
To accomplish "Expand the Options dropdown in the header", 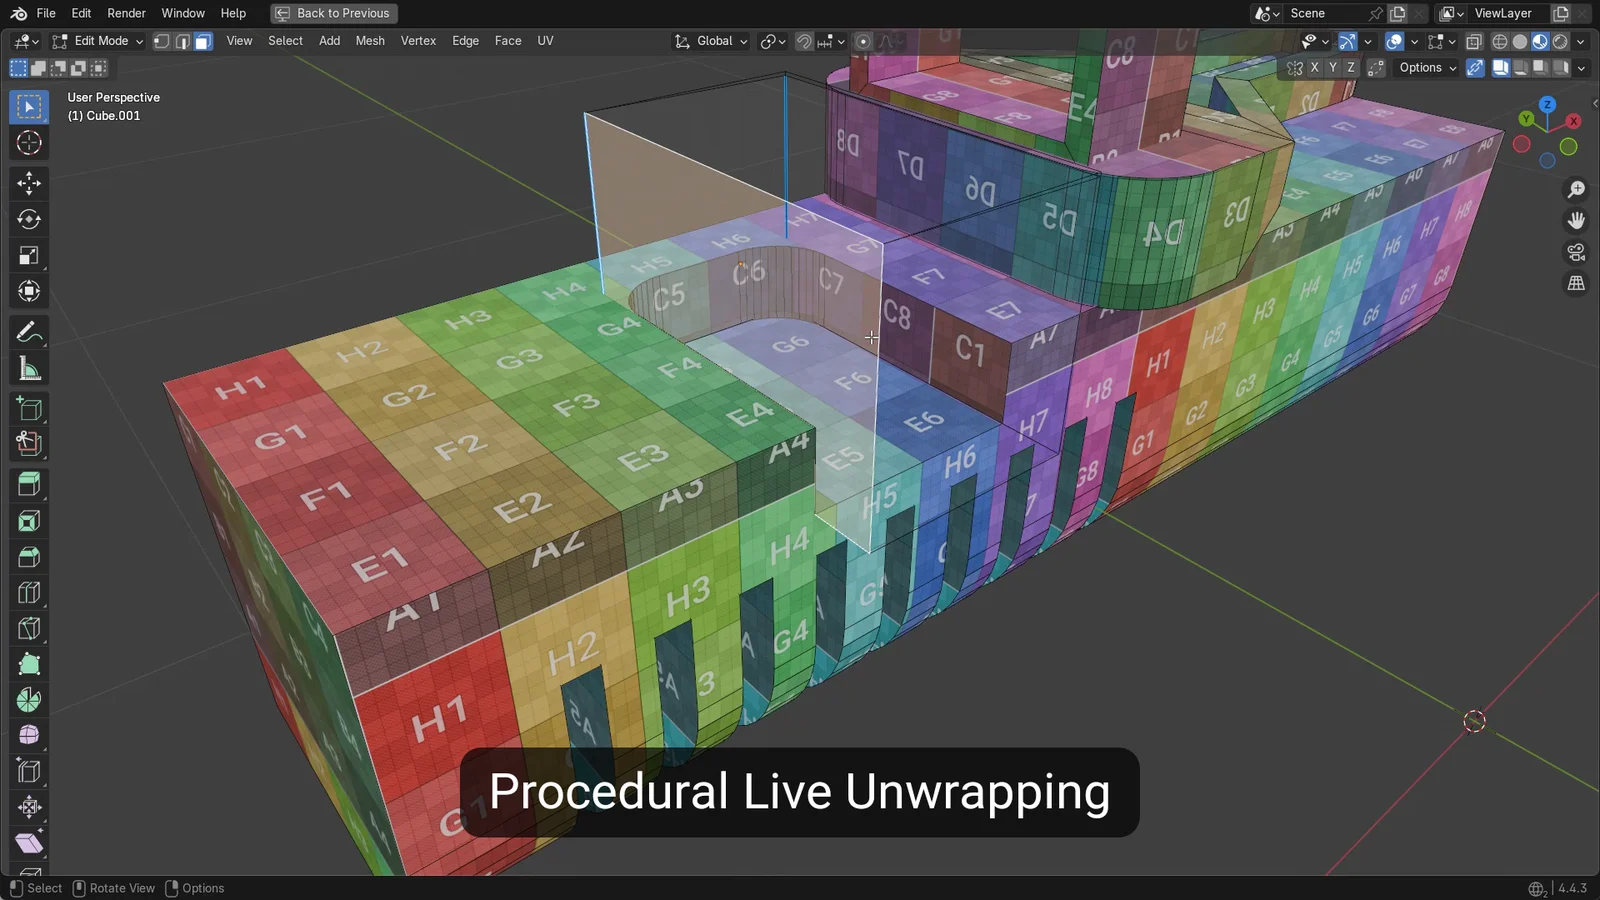I will coord(1424,67).
